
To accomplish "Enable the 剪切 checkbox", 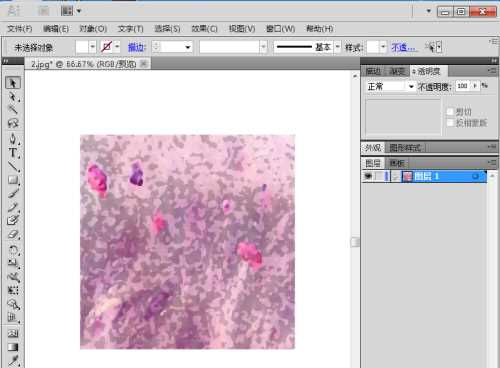I will click(x=450, y=111).
